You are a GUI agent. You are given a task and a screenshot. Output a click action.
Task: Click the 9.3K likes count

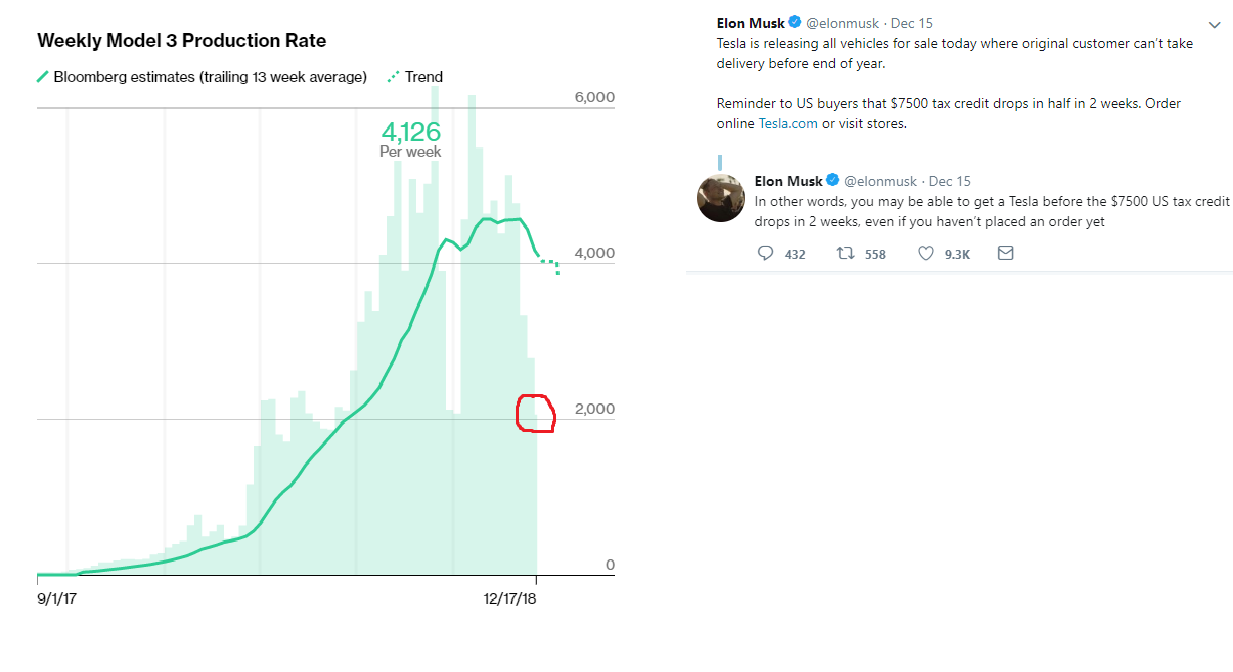(x=957, y=254)
